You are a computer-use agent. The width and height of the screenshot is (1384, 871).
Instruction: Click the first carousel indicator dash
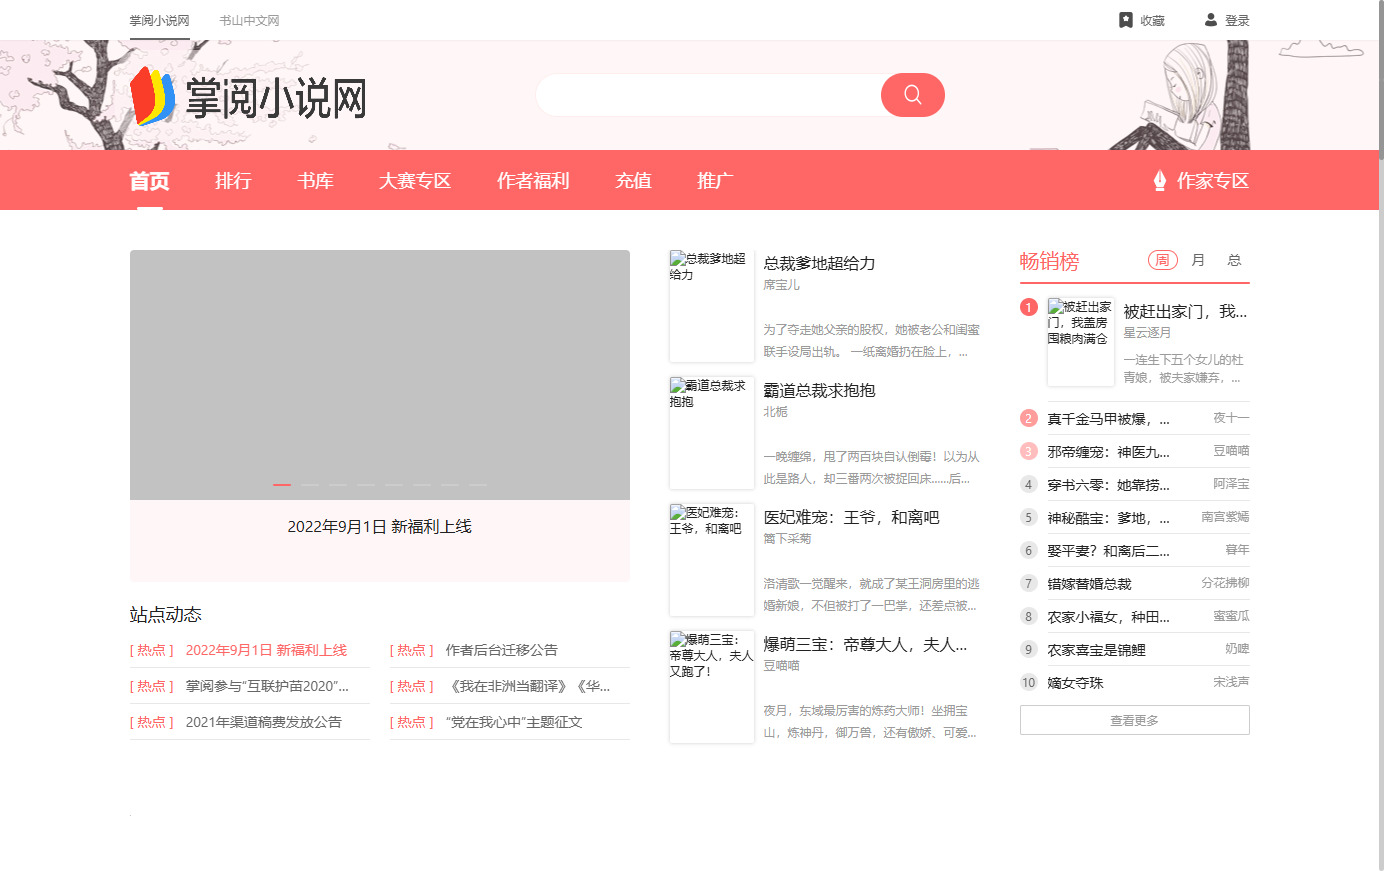click(282, 485)
